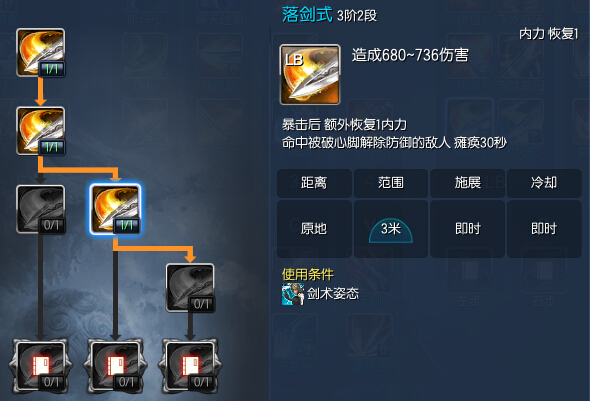590x401 pixels.
Task: Click the 剑术姿态 stance icon
Action: 293,294
